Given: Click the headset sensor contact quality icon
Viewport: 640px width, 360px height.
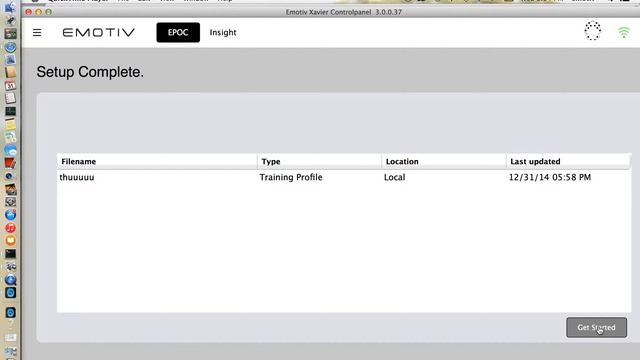Looking at the screenshot, I should [x=592, y=31].
